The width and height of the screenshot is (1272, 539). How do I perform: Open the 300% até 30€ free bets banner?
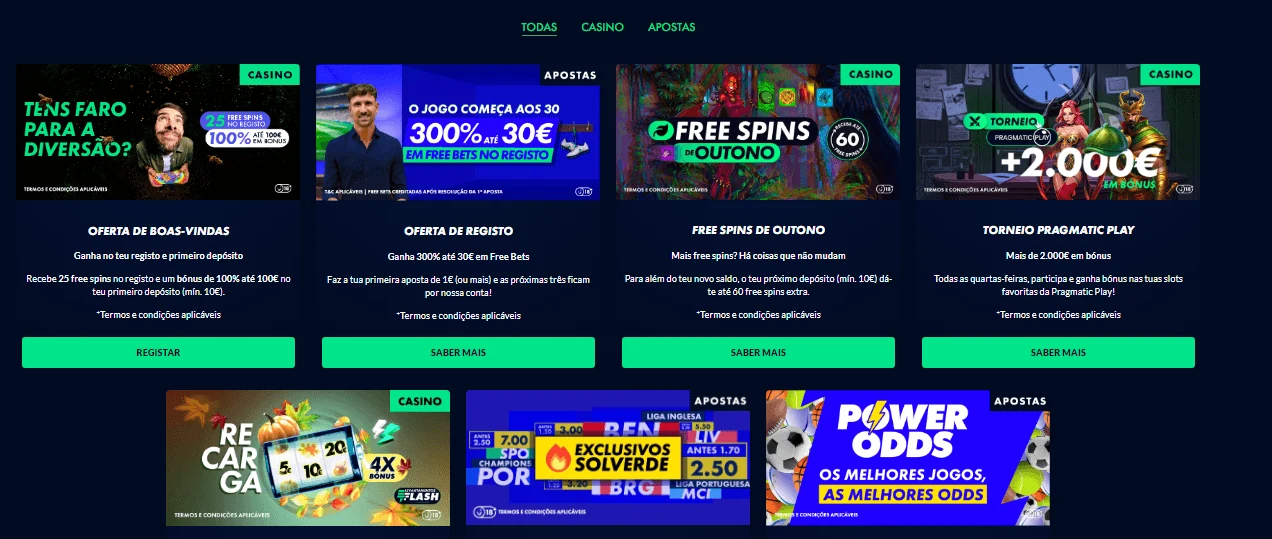click(x=458, y=132)
